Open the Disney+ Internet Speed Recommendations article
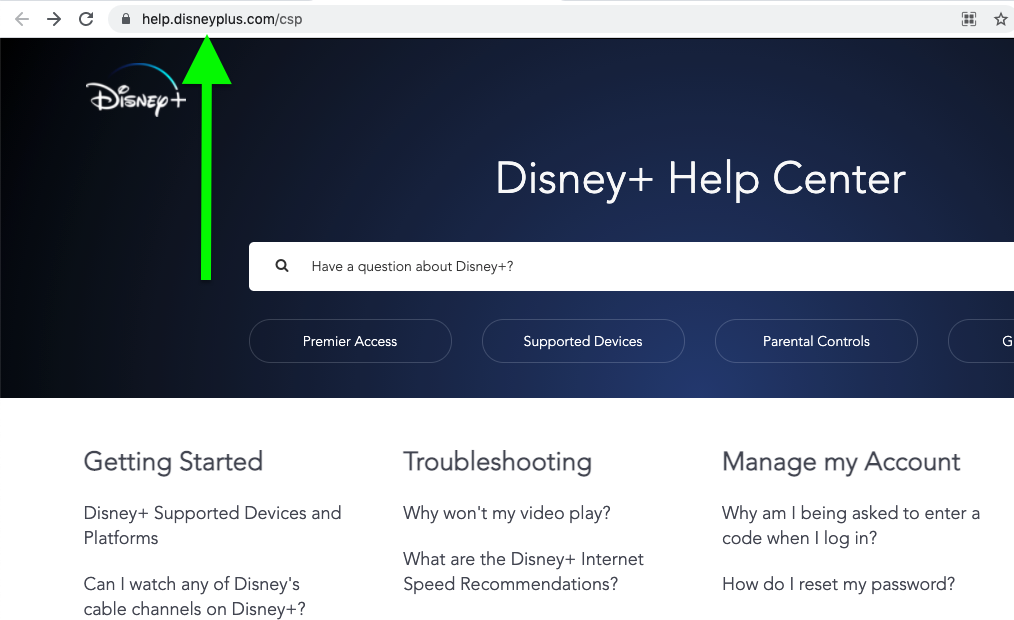1014x620 pixels. pyautogui.click(x=523, y=571)
